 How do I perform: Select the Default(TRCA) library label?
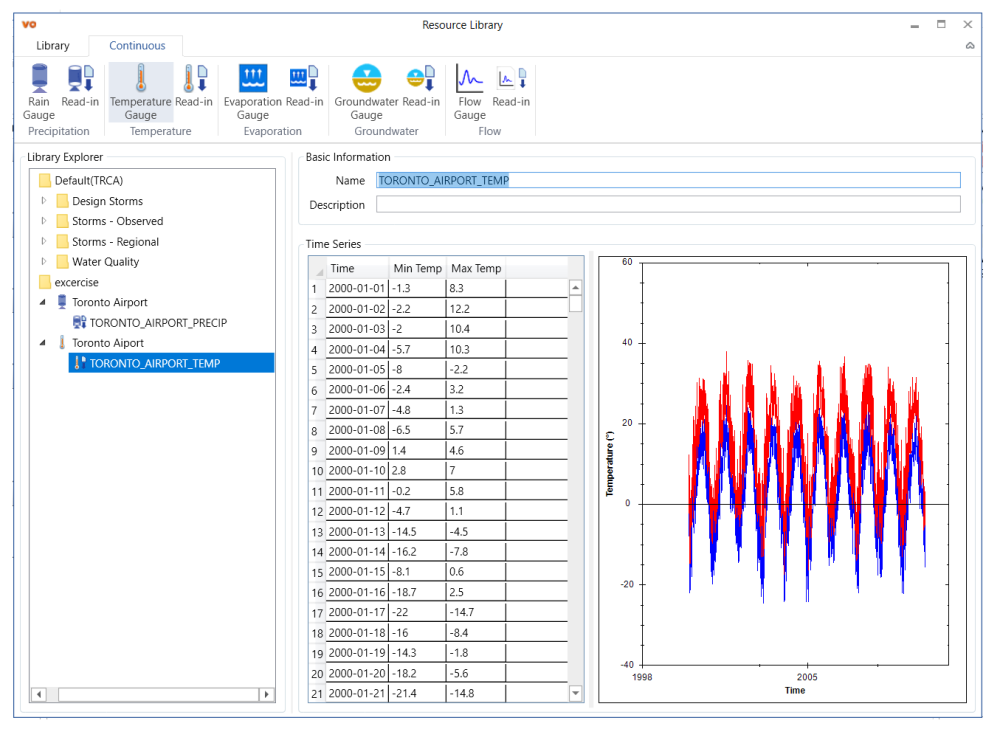click(x=89, y=180)
